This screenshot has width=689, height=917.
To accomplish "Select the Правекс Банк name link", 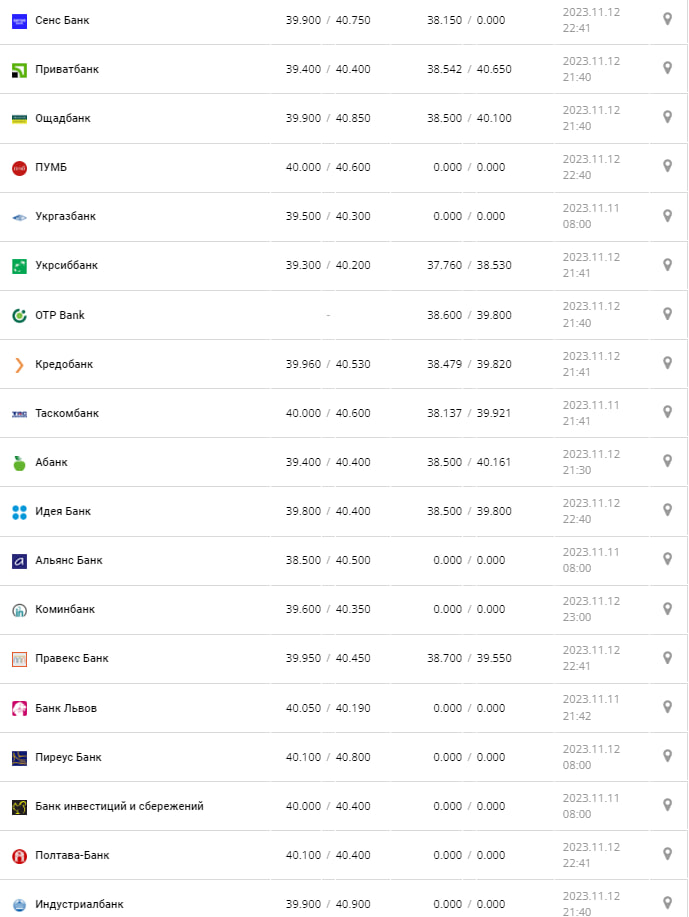I will click(x=71, y=659).
